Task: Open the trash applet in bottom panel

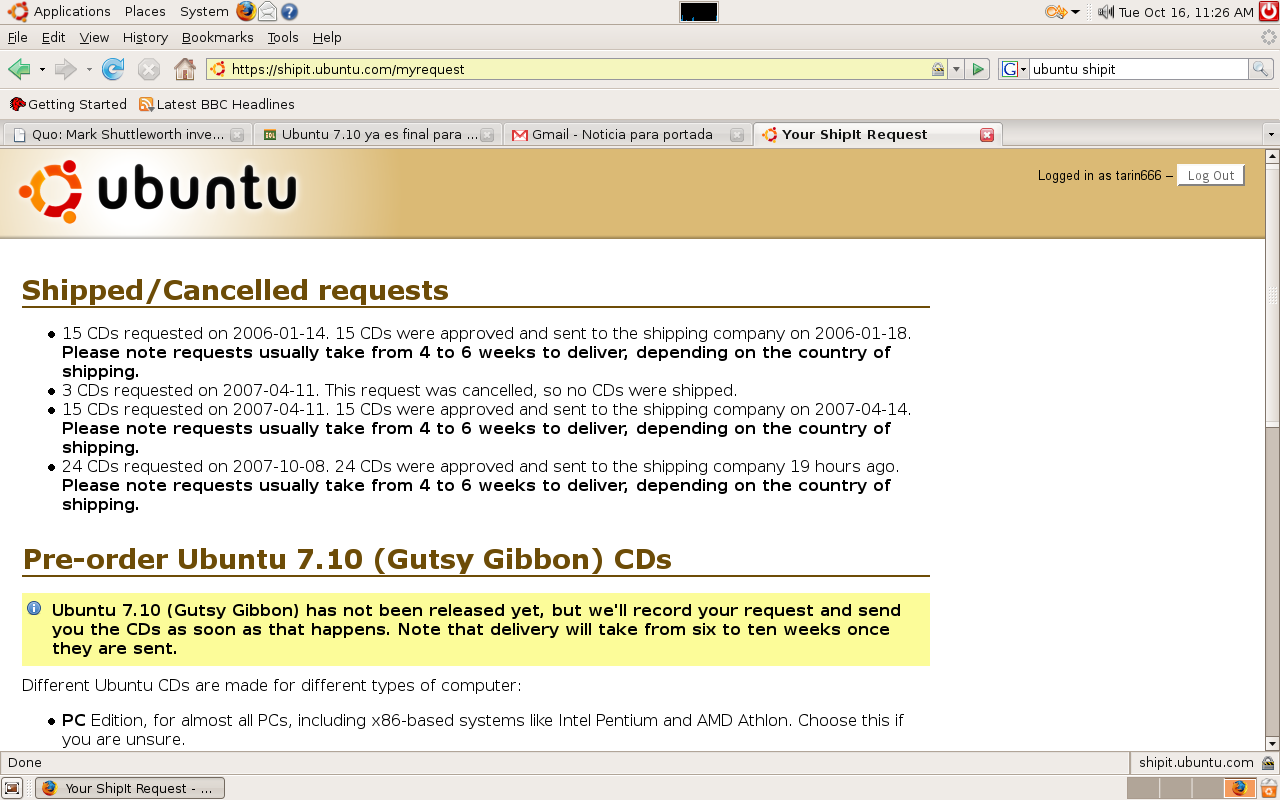Action: (x=1269, y=788)
